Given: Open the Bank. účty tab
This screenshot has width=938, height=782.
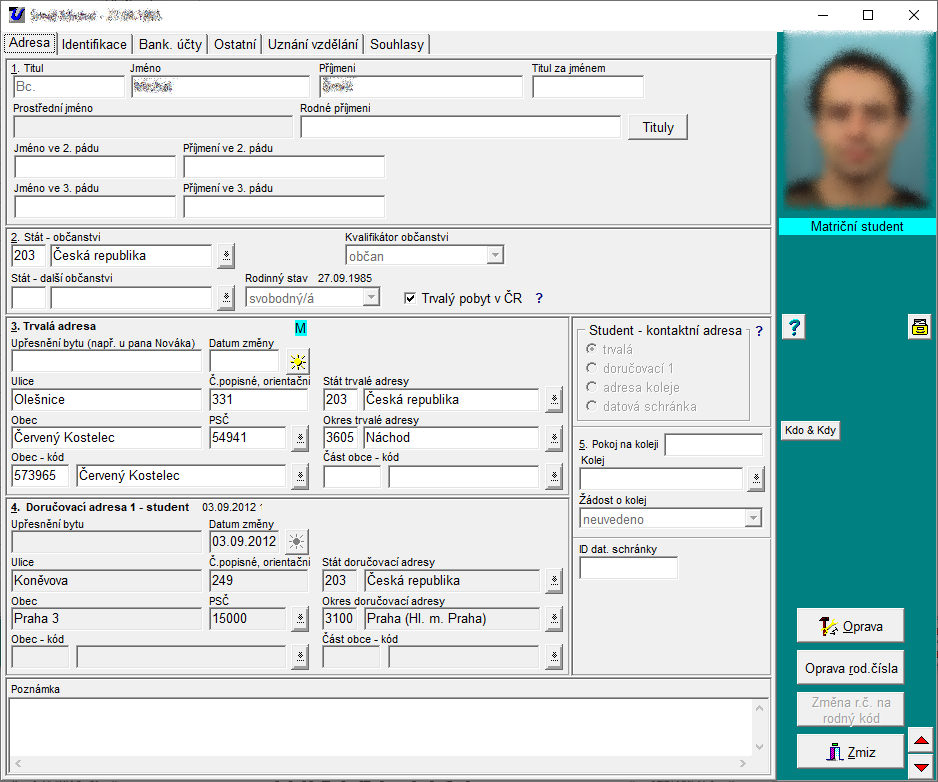Looking at the screenshot, I should (170, 44).
